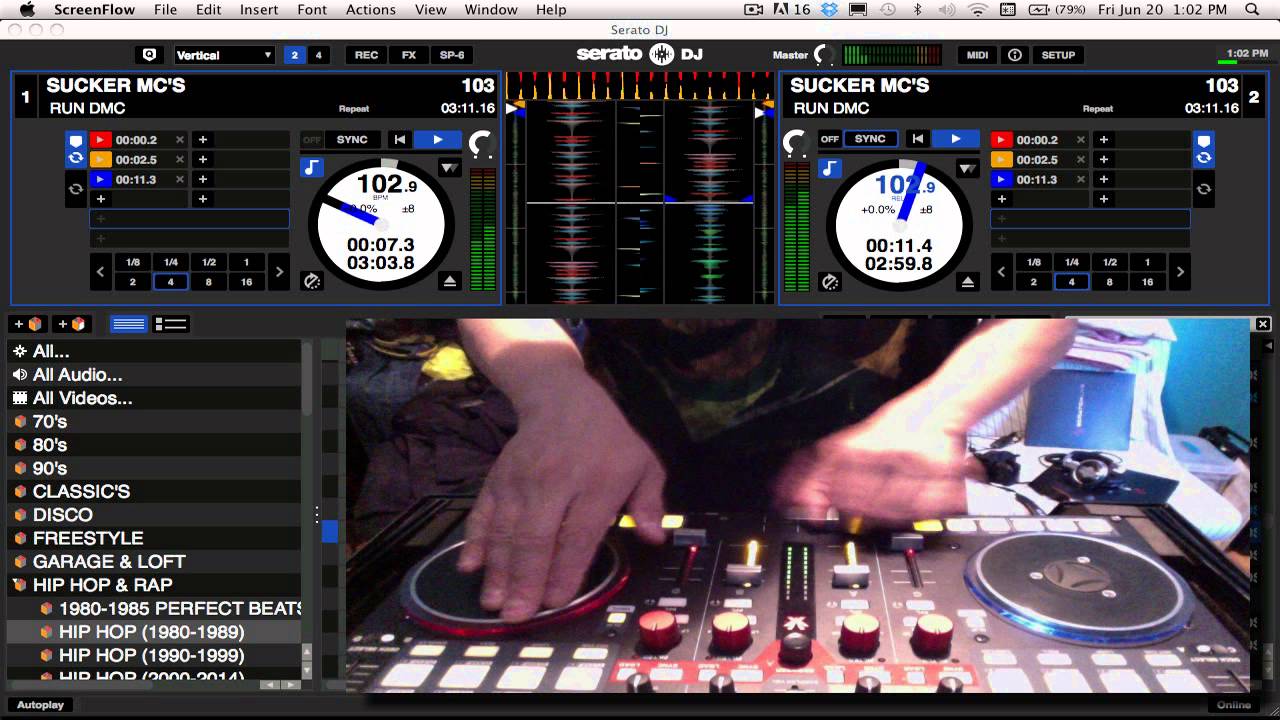Toggle keylock on deck 1

(x=312, y=168)
